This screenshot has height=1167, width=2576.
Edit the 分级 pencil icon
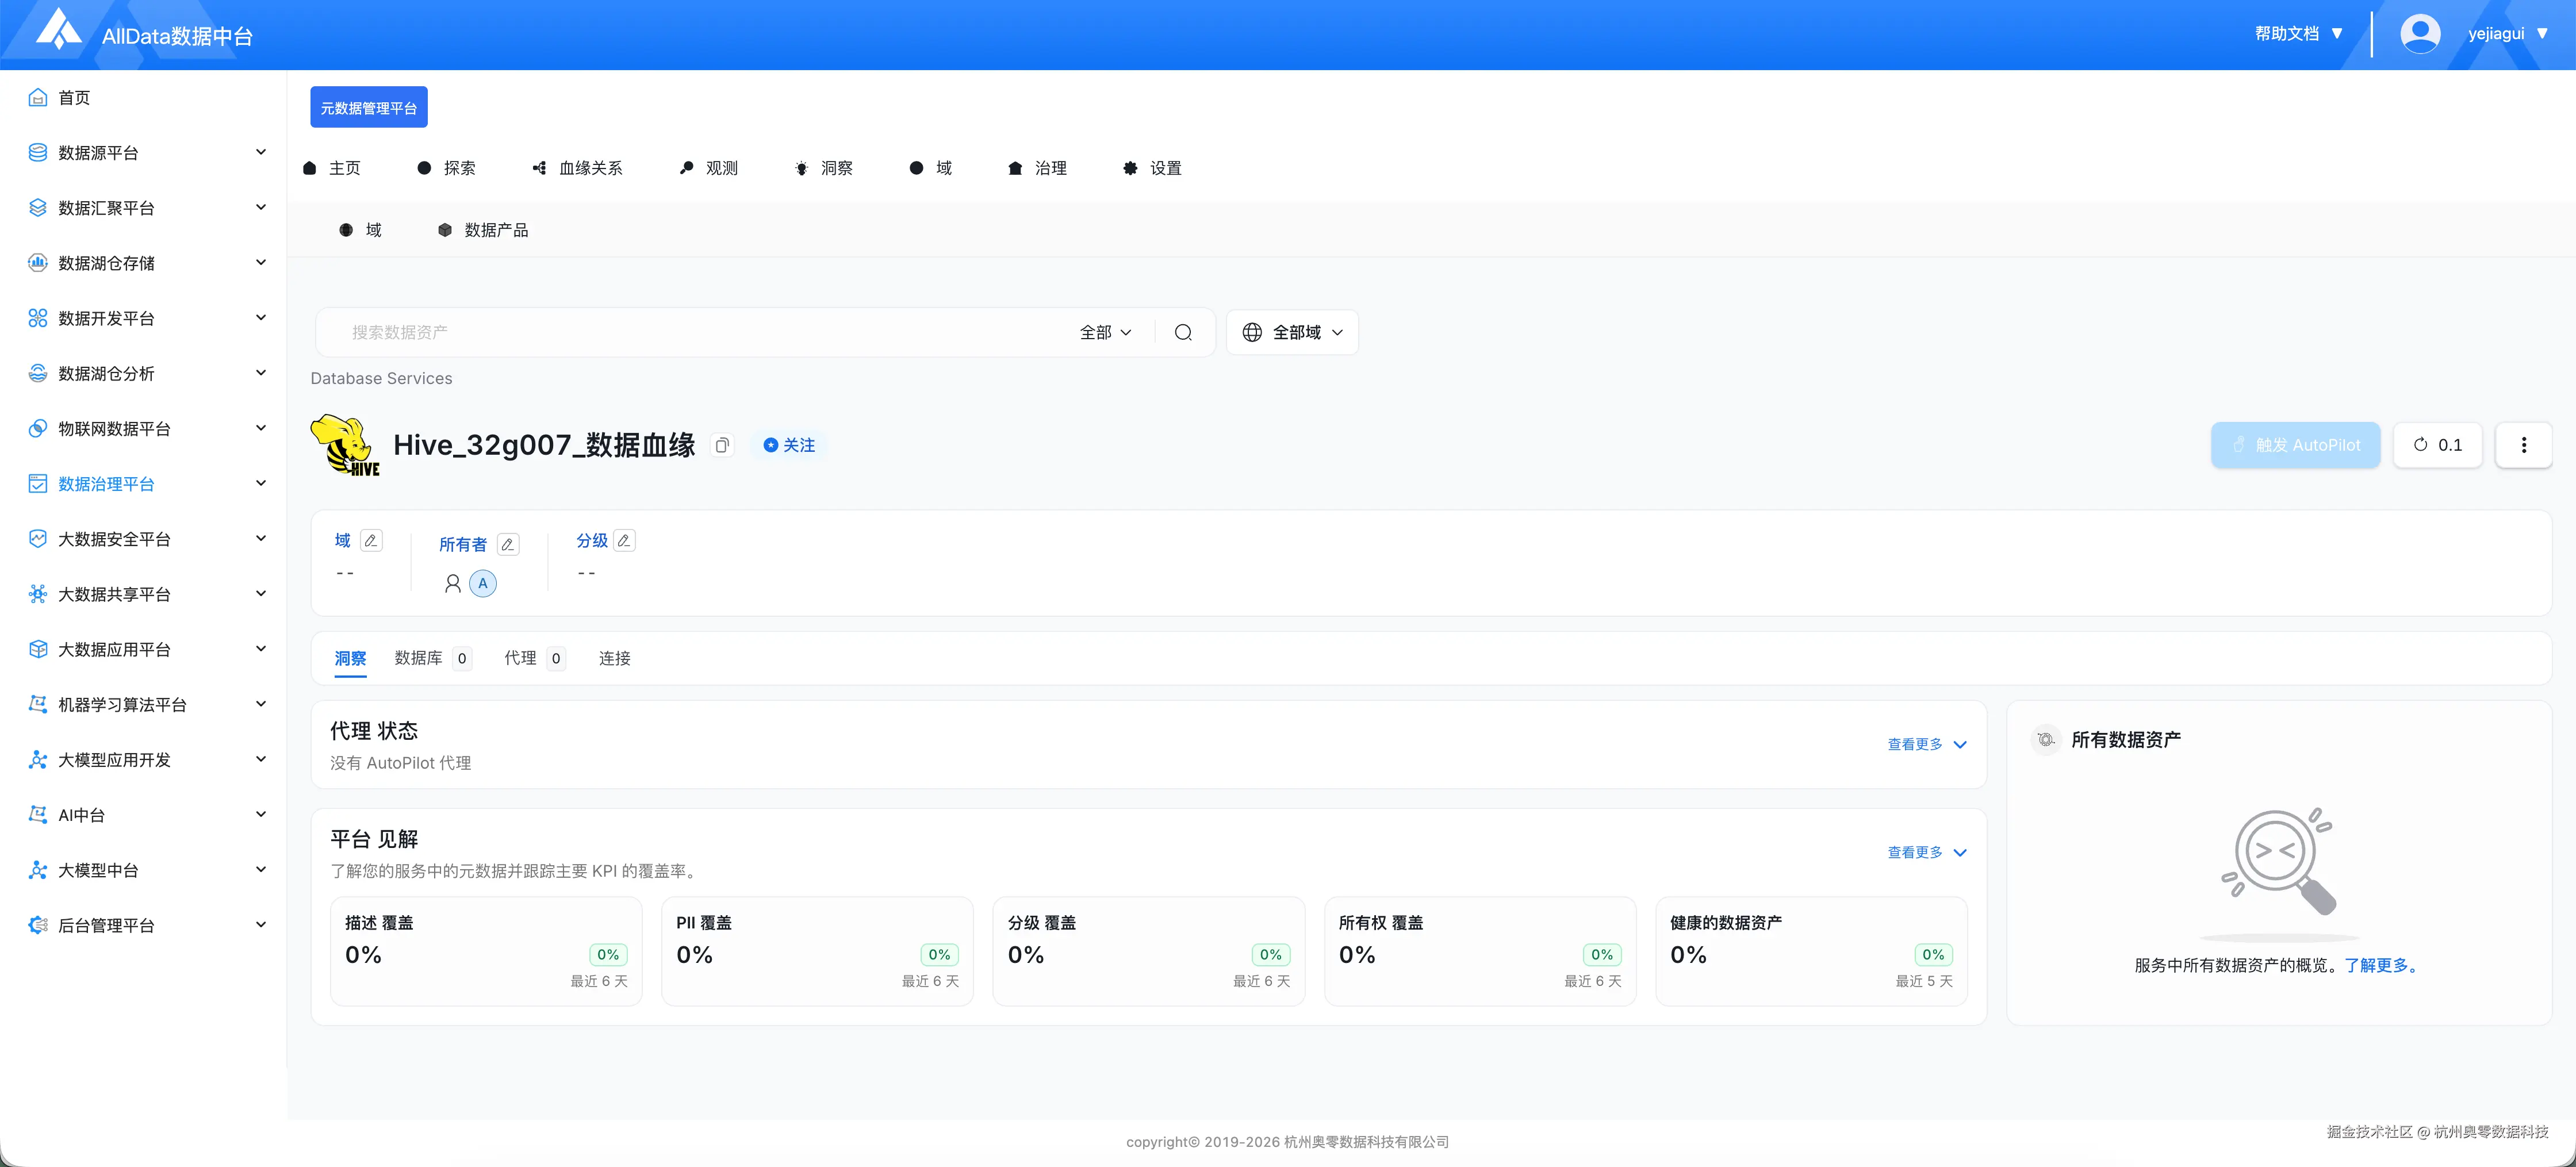(624, 541)
